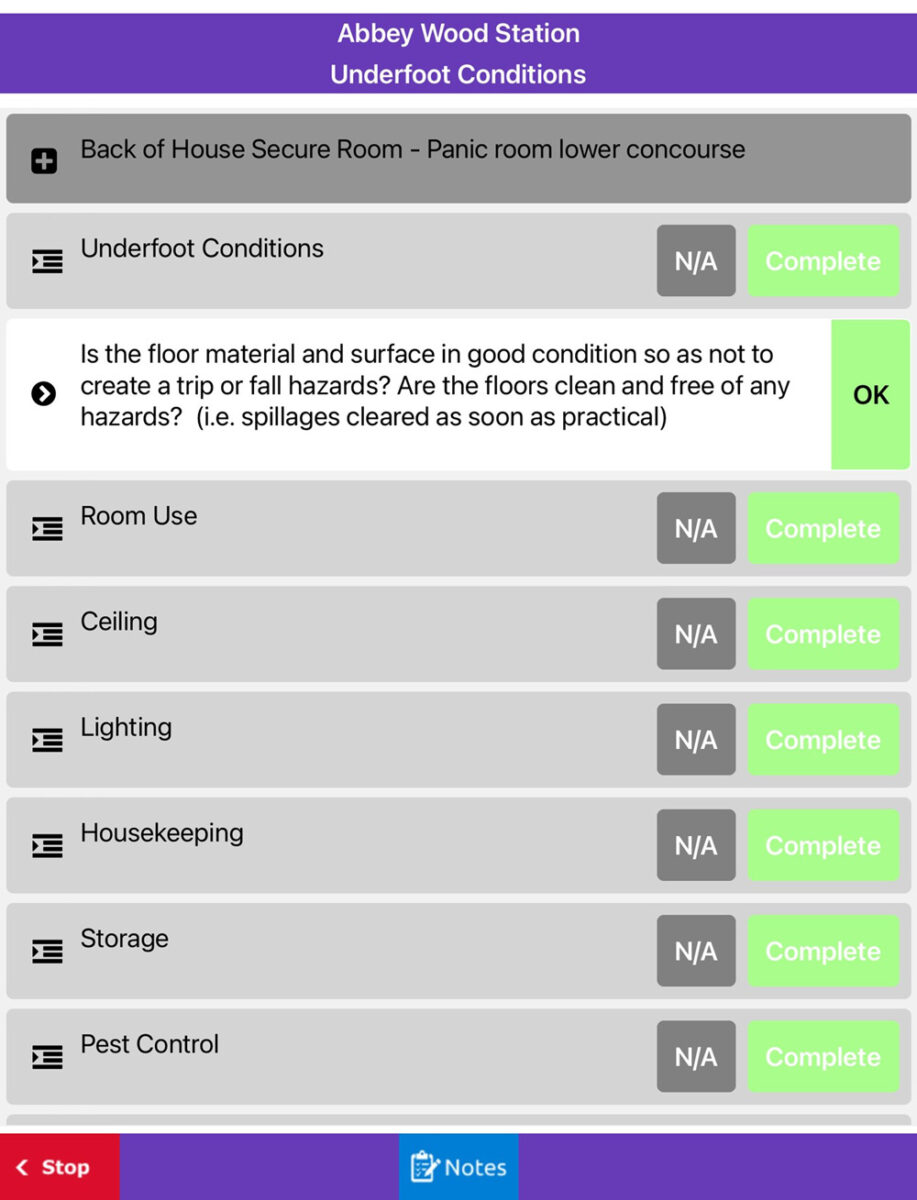This screenshot has height=1200, width=917.
Task: Click the indent icon next to Ceiling
Action: click(47, 635)
